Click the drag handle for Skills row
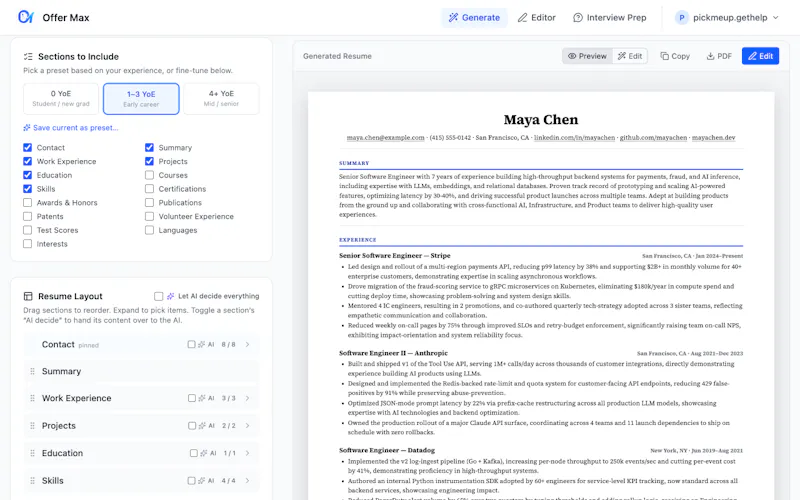 (32, 481)
